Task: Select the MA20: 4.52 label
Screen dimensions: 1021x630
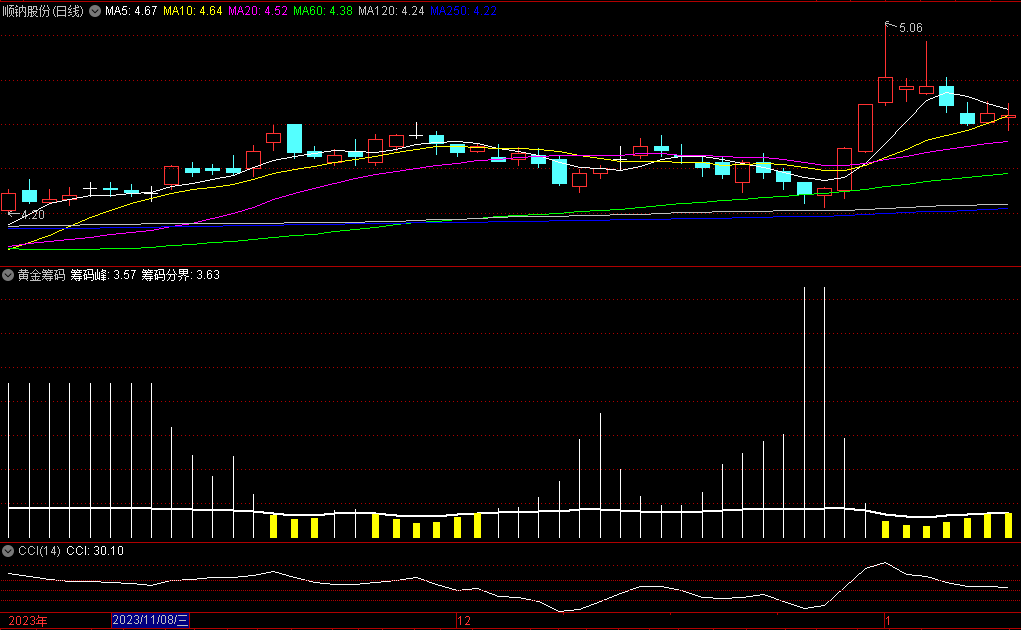Action: [258, 11]
